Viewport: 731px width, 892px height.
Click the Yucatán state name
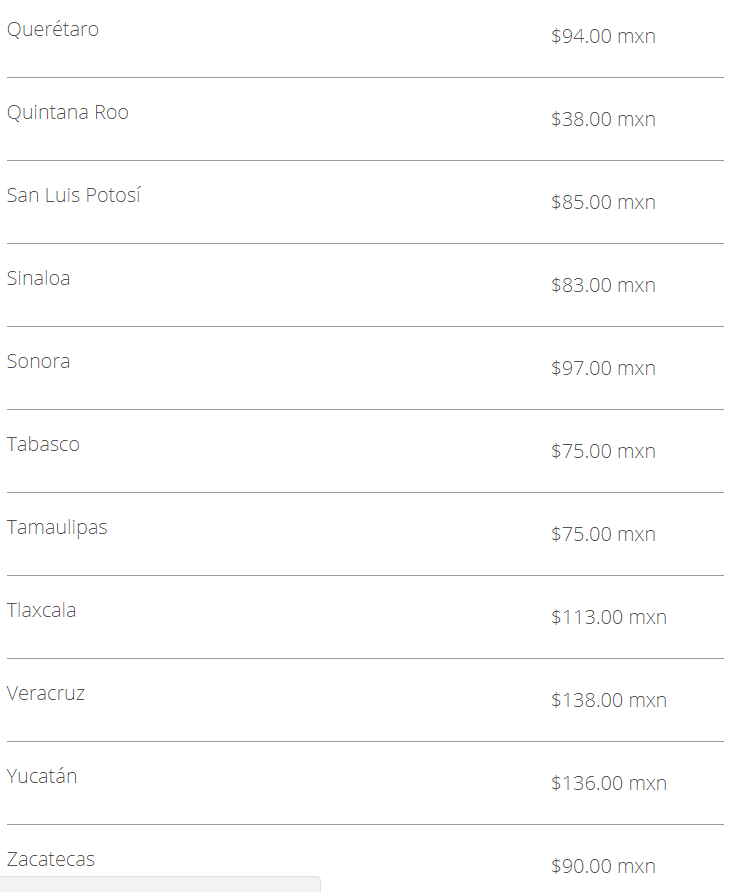[42, 777]
